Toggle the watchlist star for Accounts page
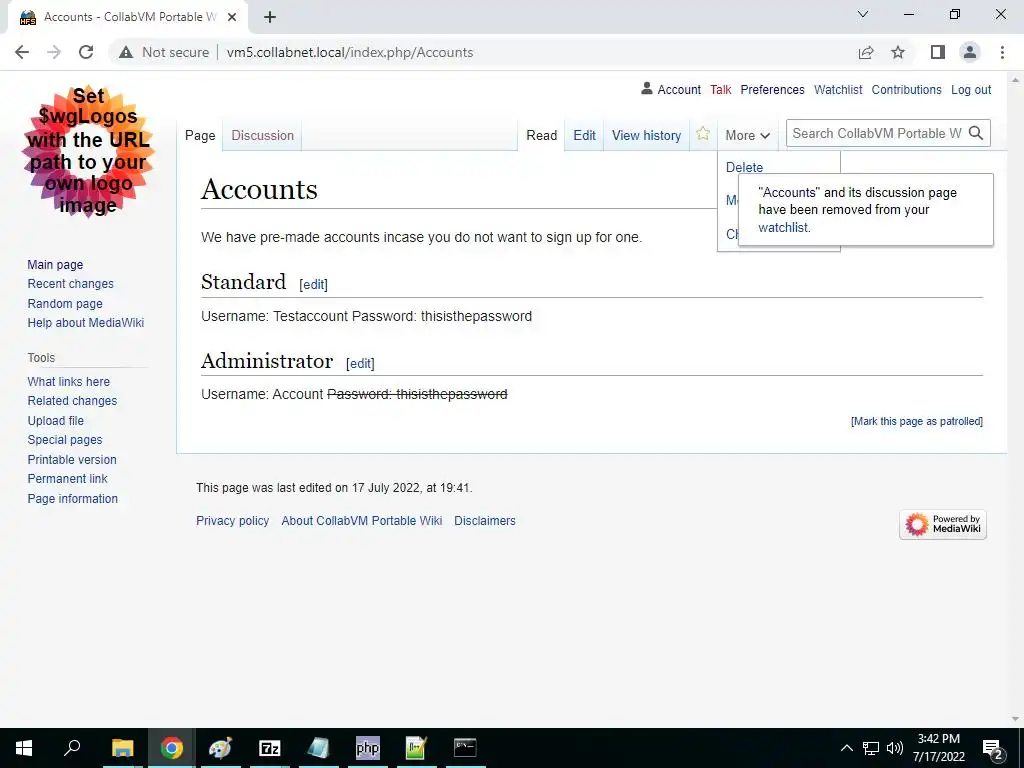Viewport: 1024px width, 768px height. (x=703, y=134)
